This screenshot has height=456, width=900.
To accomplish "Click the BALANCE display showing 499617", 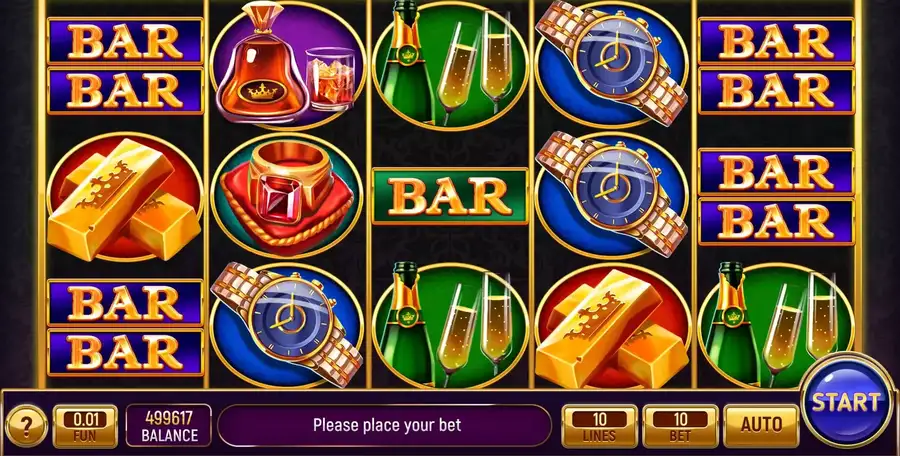I will [169, 426].
